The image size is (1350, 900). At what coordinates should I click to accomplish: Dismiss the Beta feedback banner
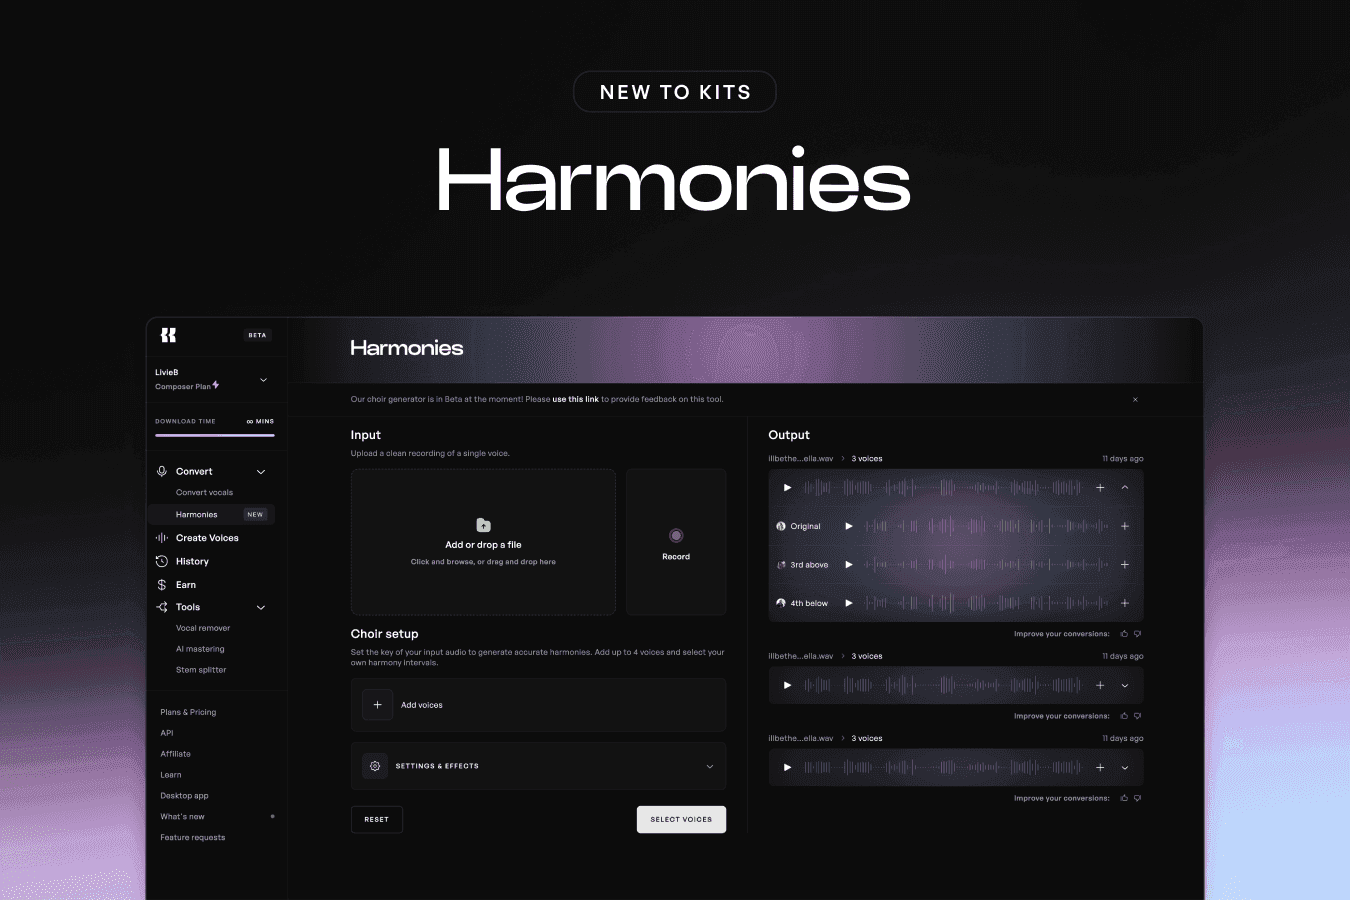click(x=1135, y=400)
